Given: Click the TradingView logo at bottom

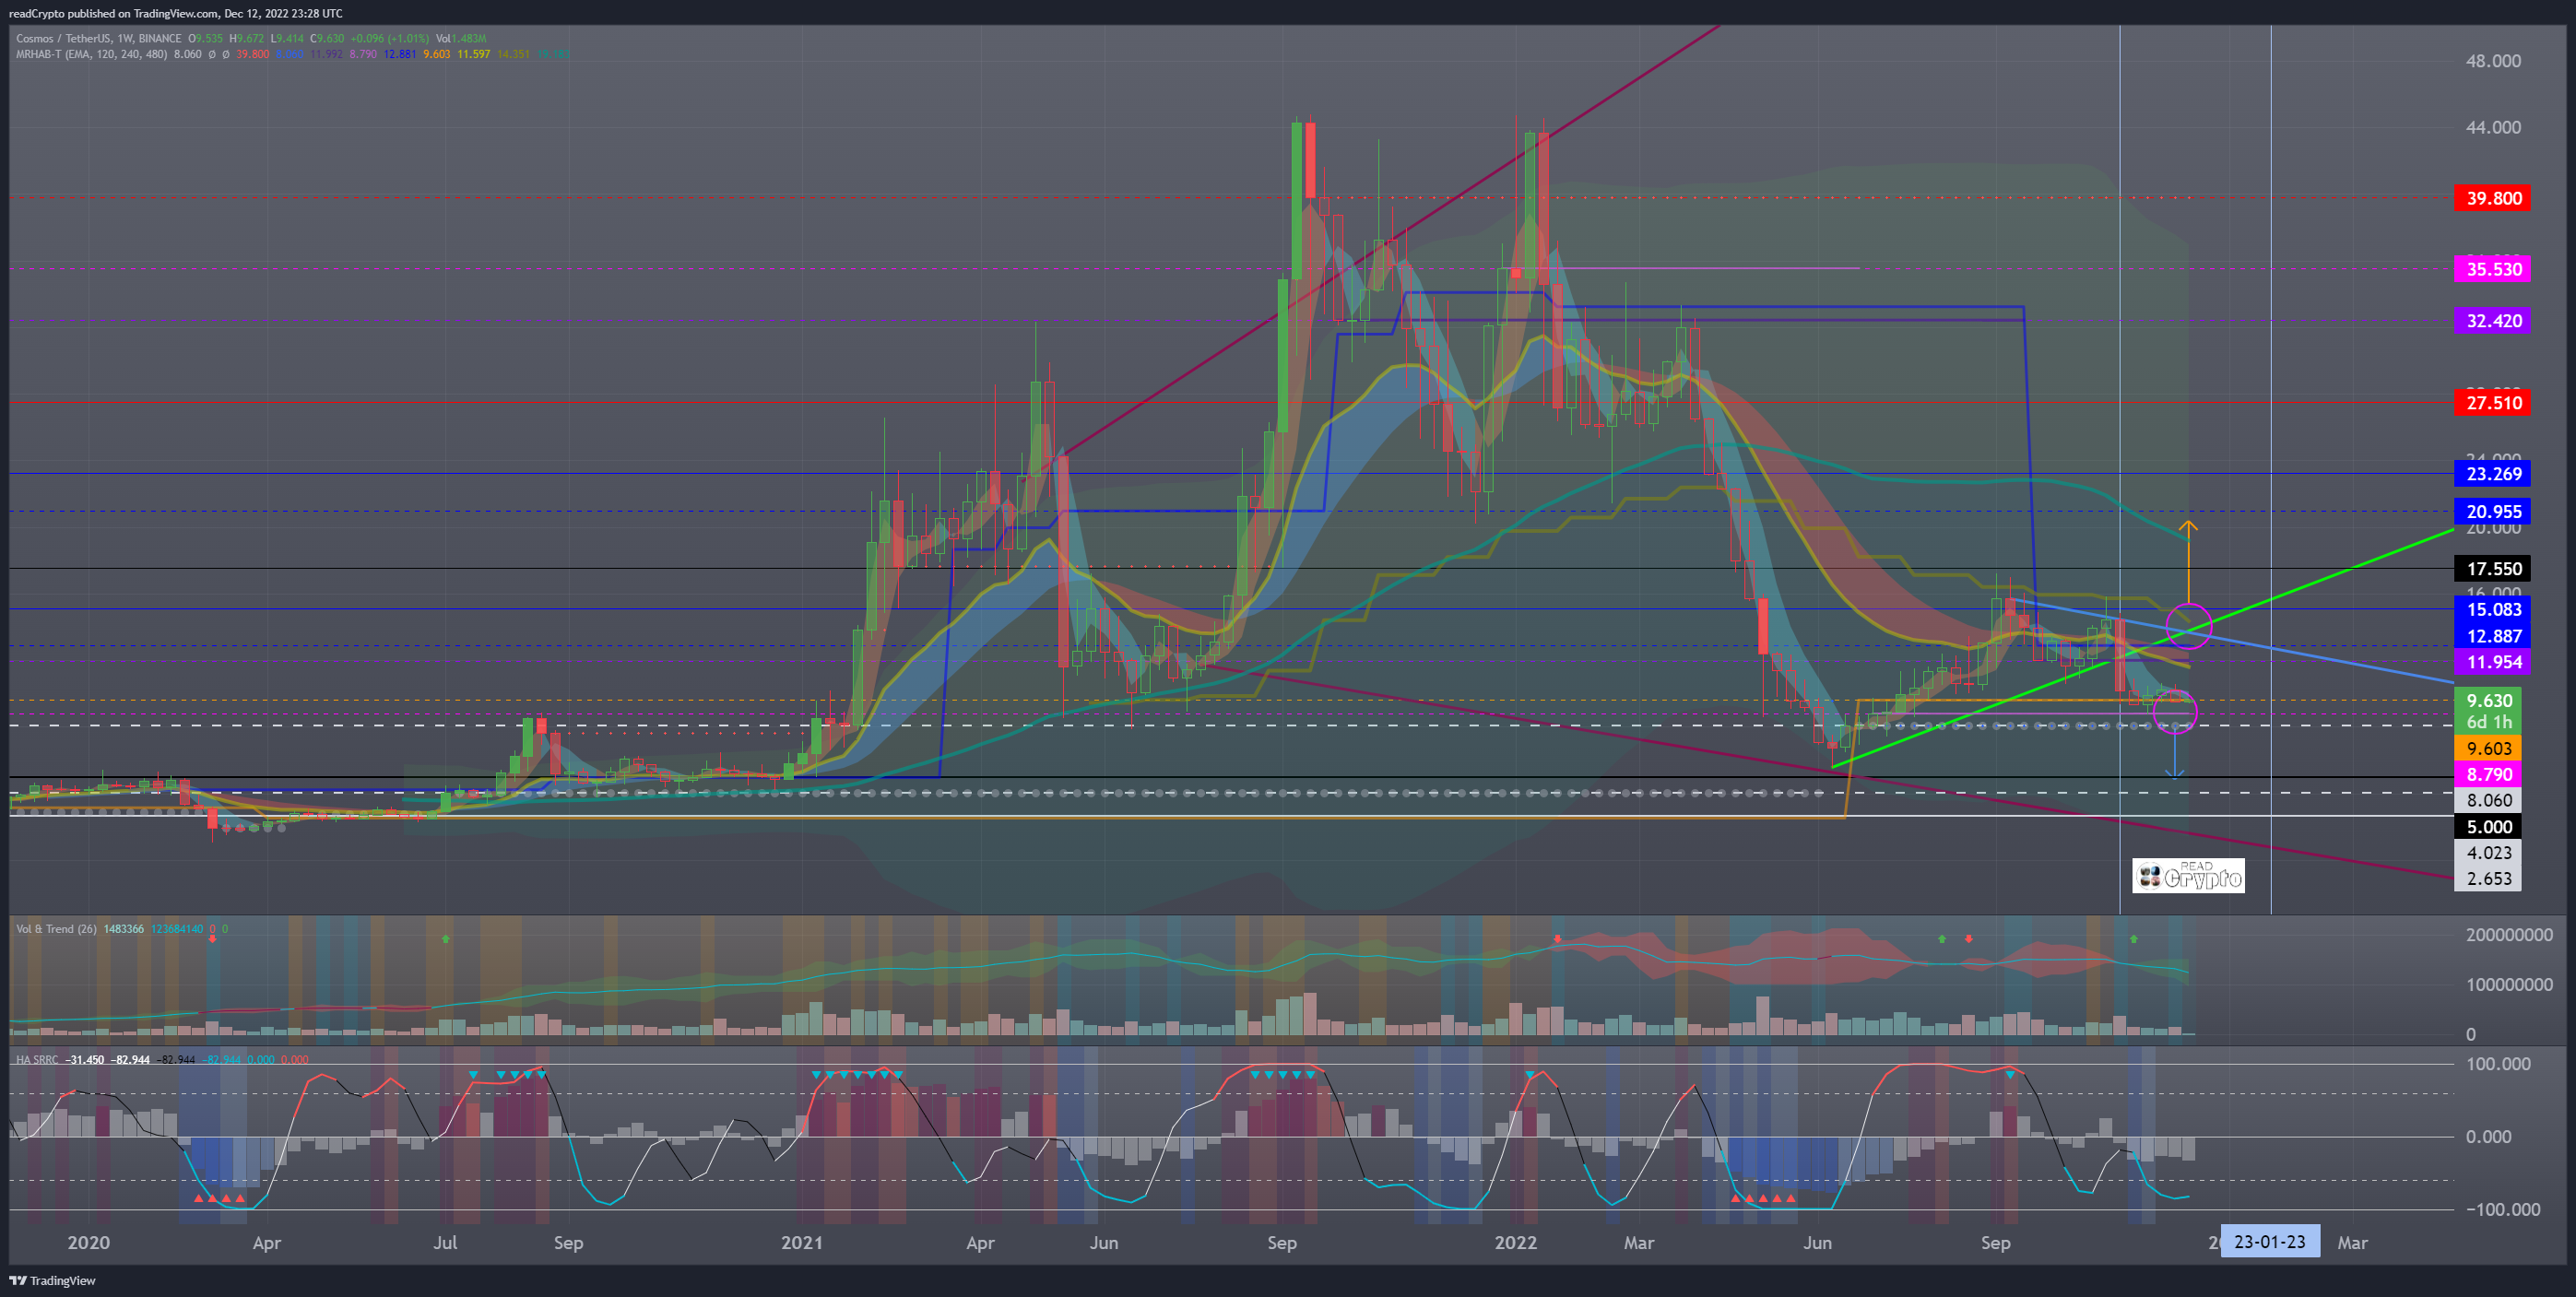Looking at the screenshot, I should [53, 1280].
